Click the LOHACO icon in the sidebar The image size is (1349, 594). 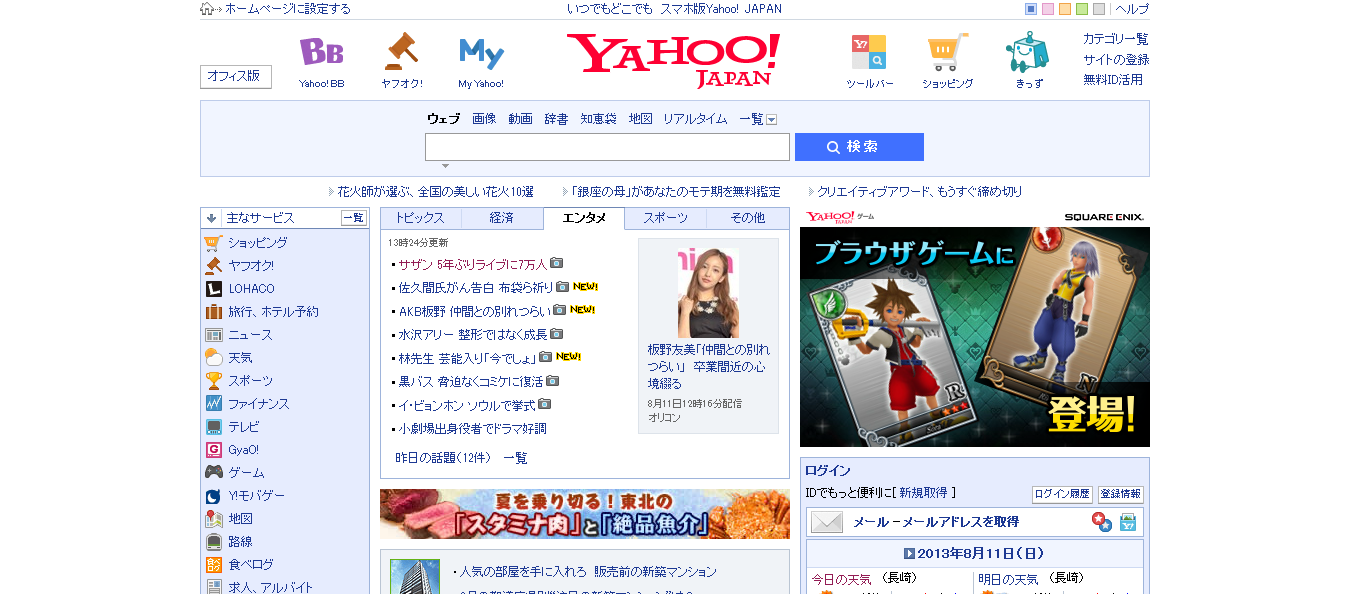(x=213, y=288)
